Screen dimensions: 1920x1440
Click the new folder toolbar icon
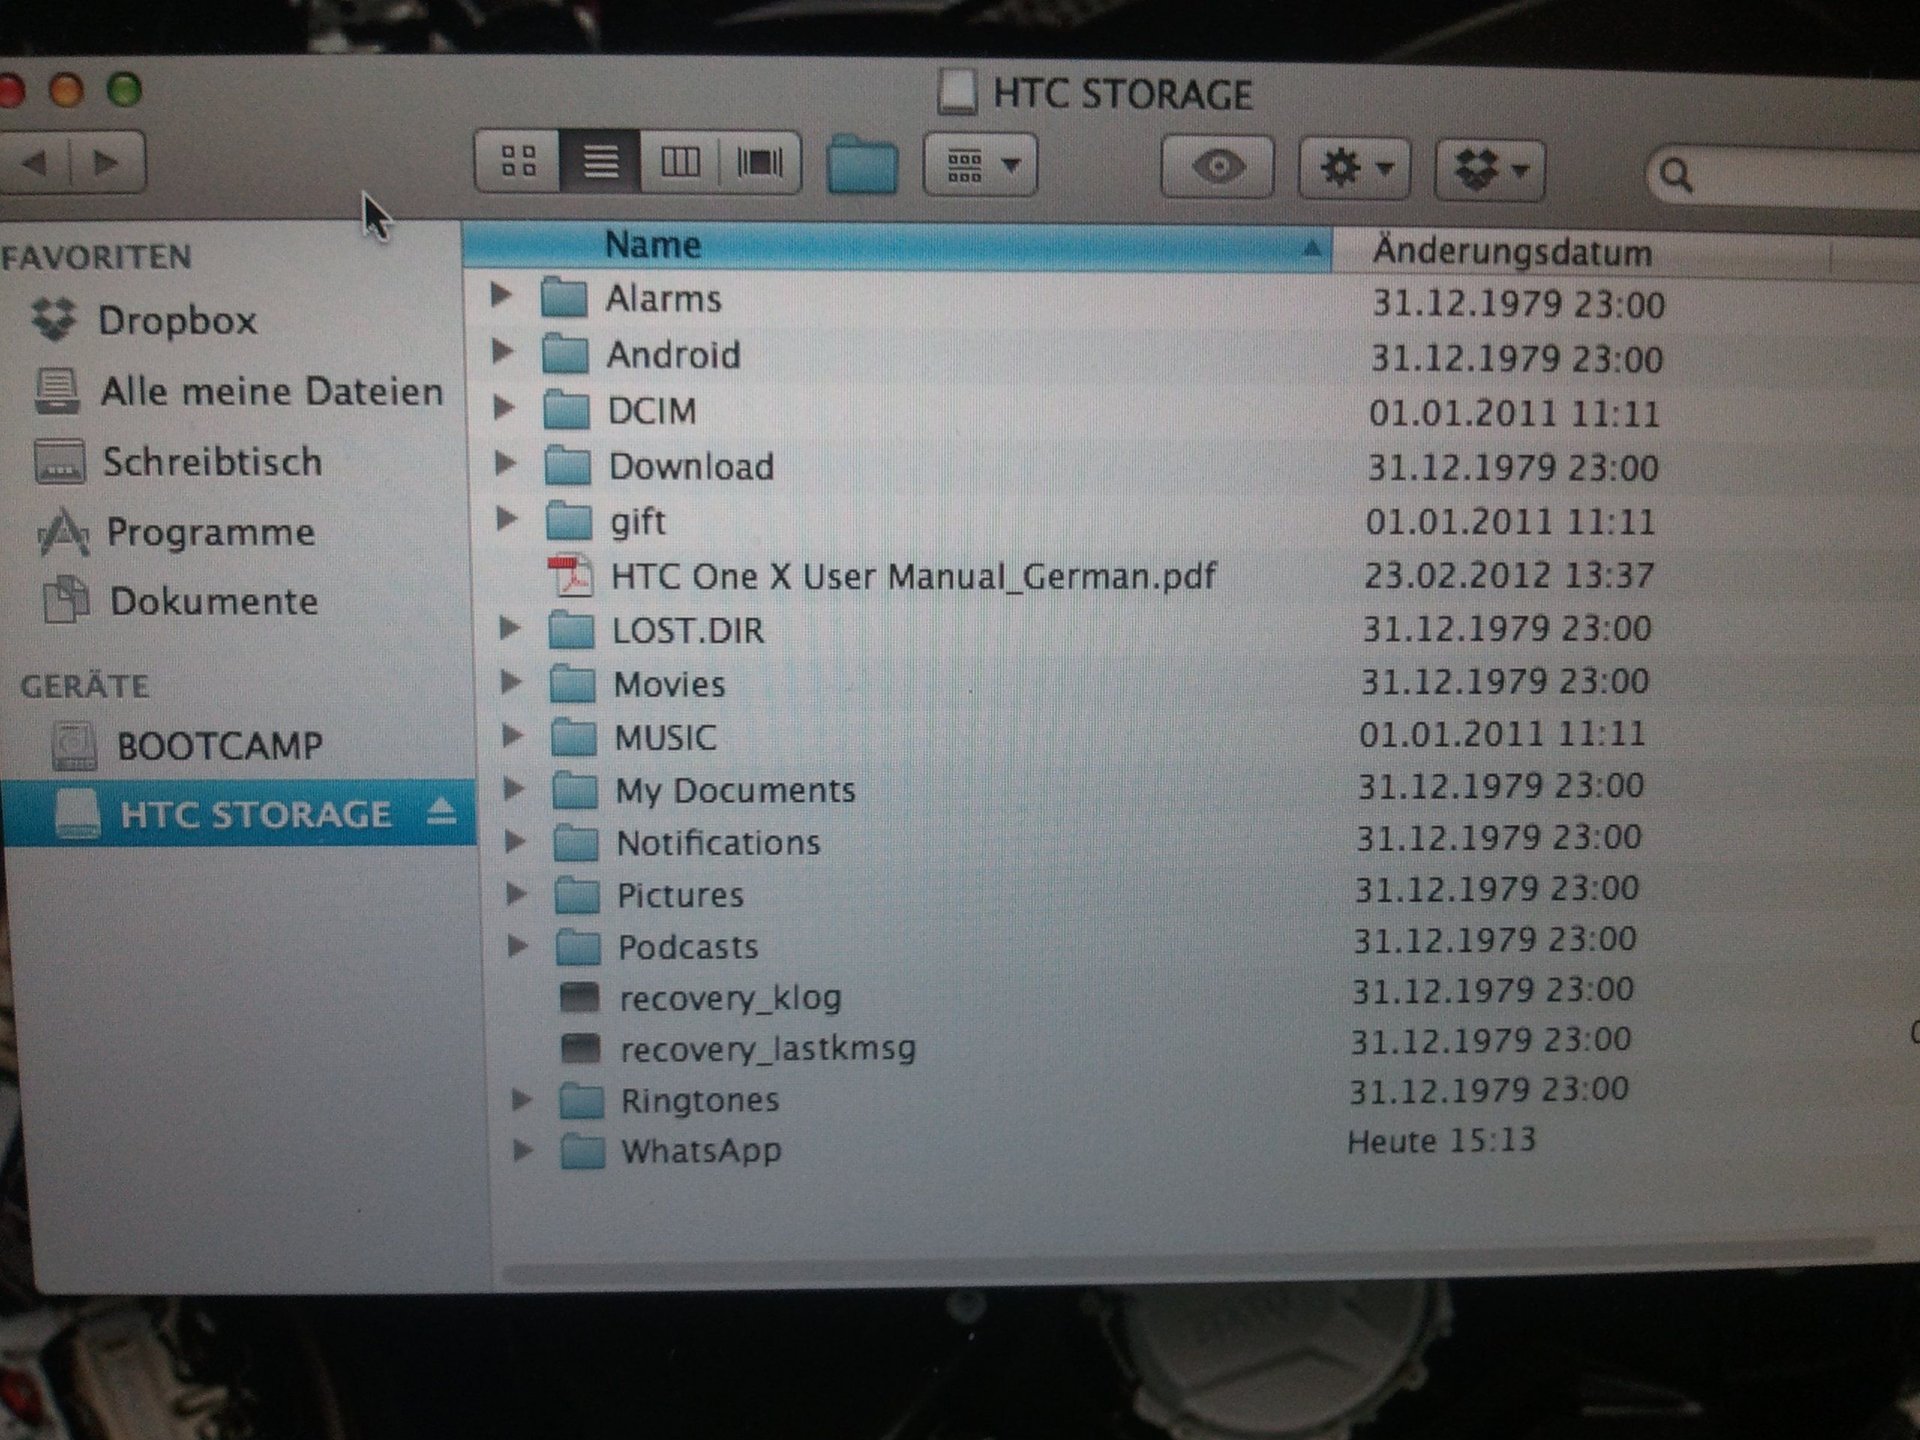(x=863, y=165)
